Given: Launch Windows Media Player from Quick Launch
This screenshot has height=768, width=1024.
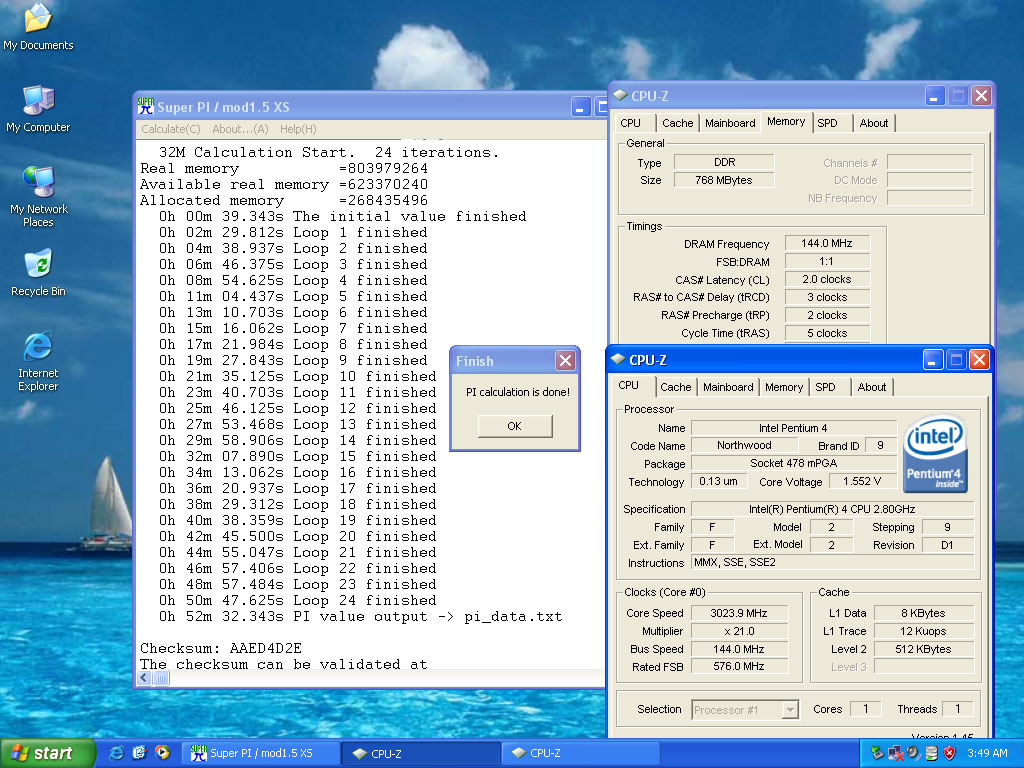Looking at the screenshot, I should tap(162, 753).
